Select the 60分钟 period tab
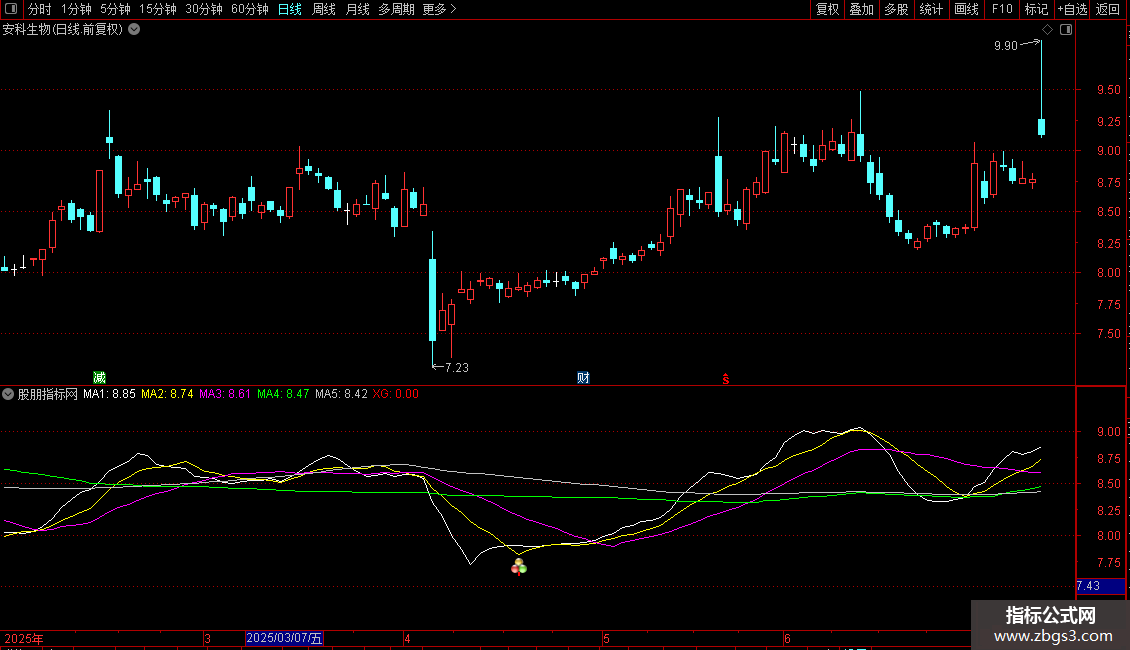Viewport: 1130px width, 650px height. click(250, 9)
